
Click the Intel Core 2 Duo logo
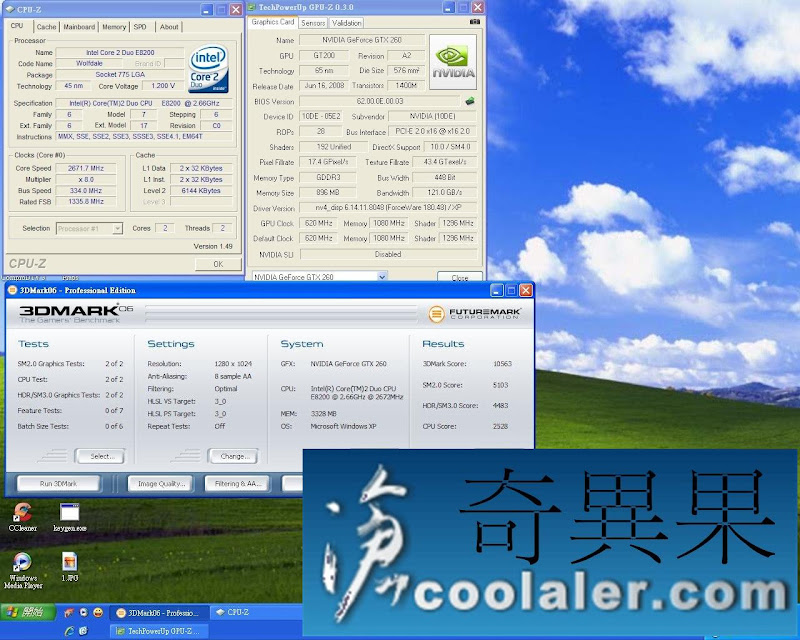pos(208,69)
